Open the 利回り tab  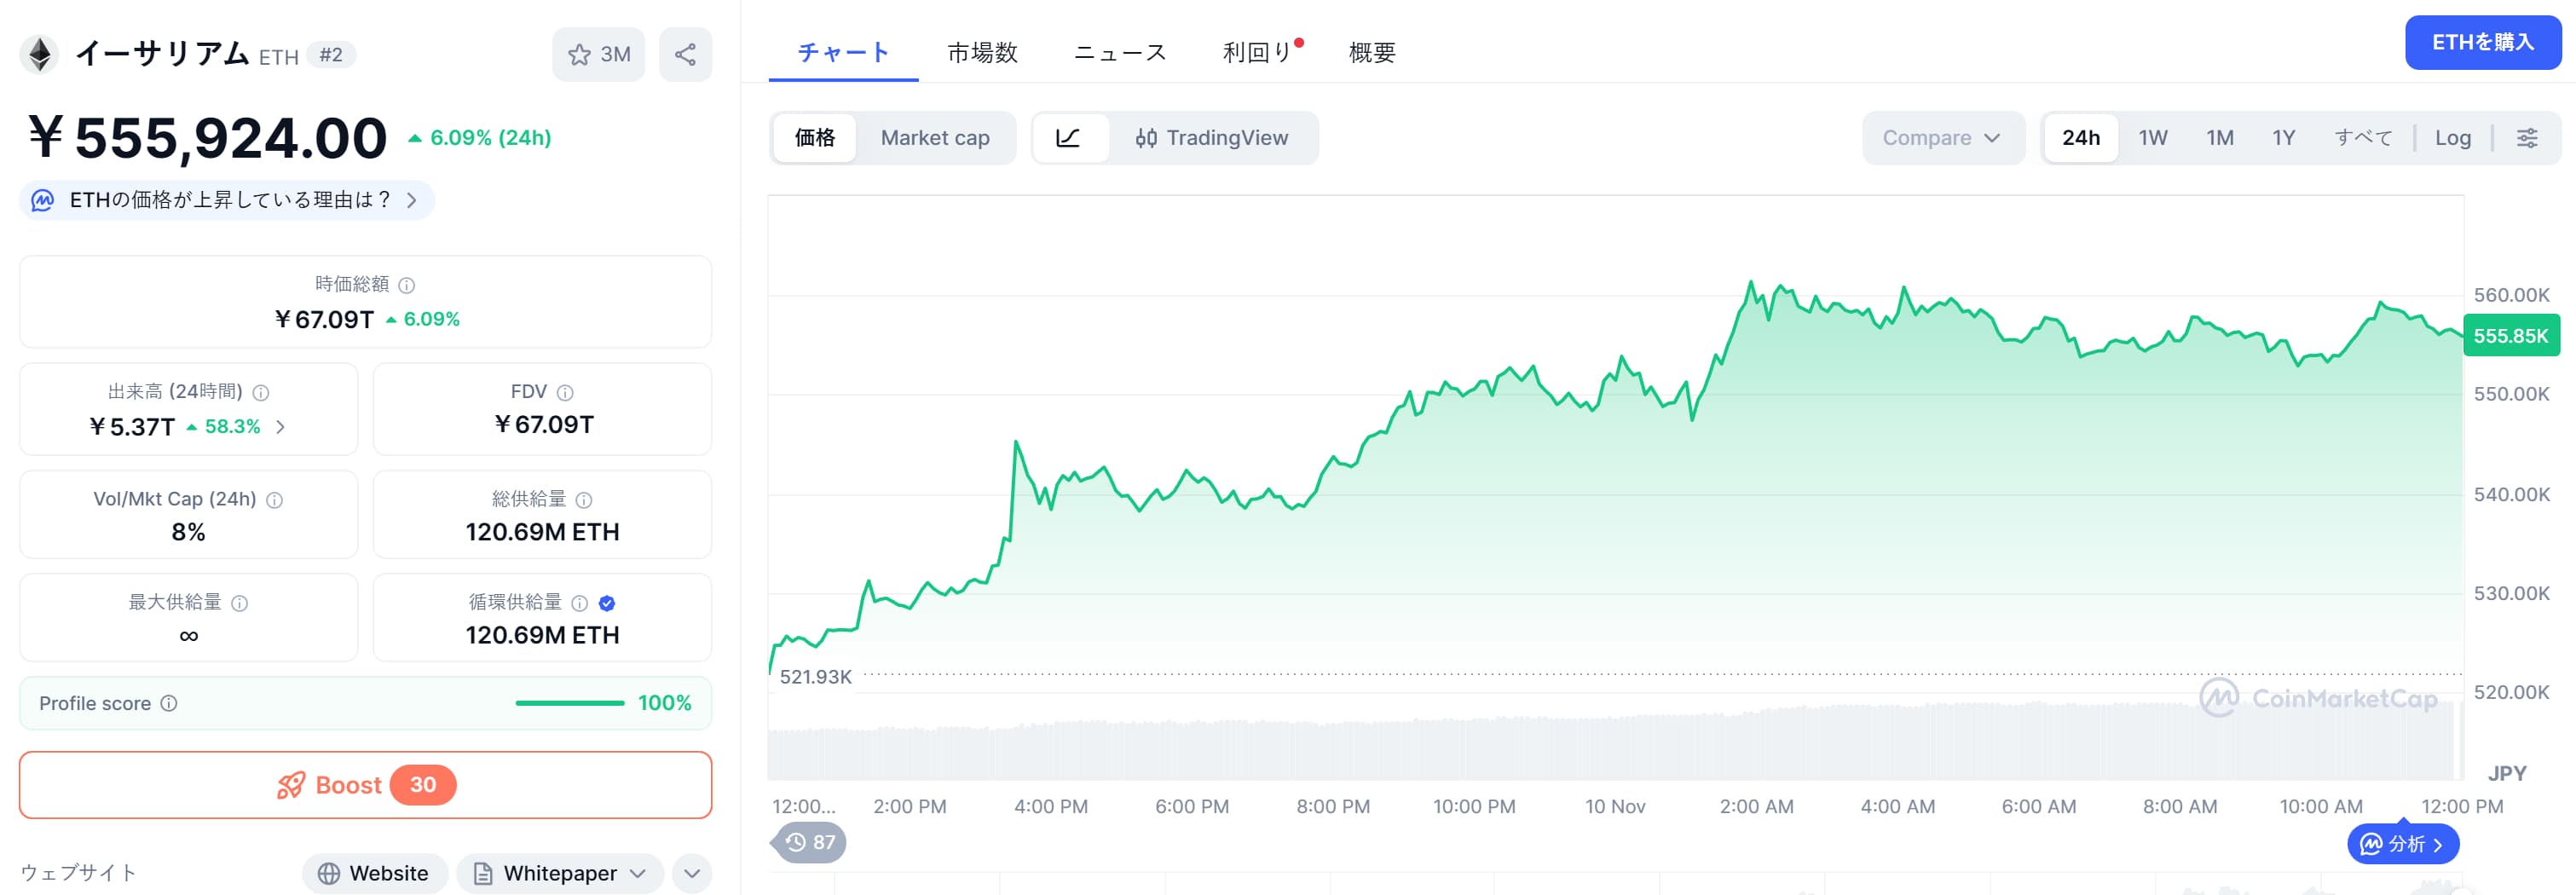tap(1260, 52)
